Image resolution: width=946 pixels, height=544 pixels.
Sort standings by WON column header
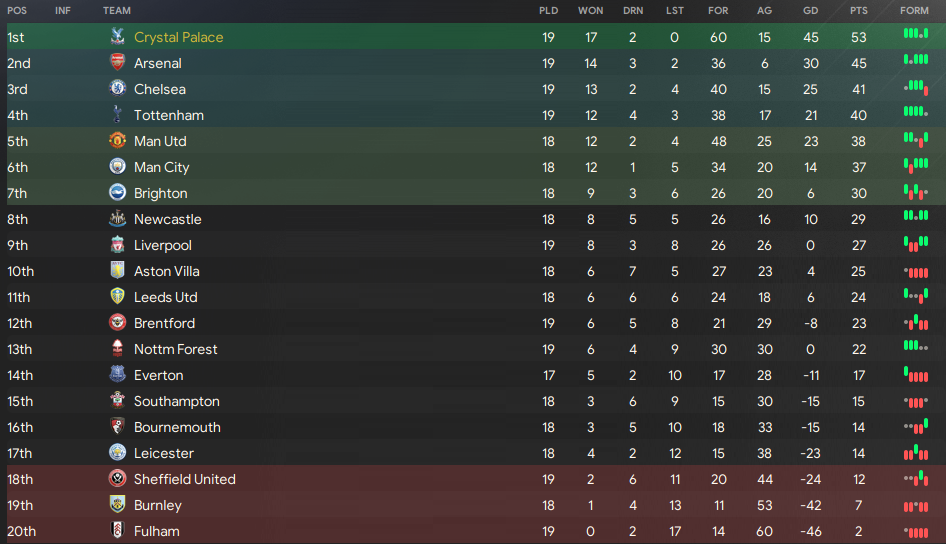pyautogui.click(x=590, y=10)
